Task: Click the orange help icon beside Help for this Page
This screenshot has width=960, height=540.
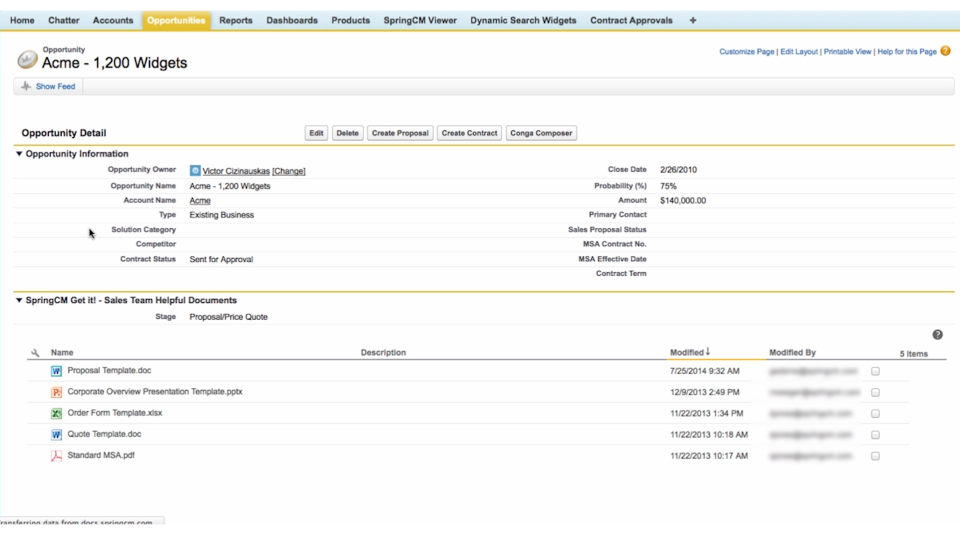Action: click(945, 51)
